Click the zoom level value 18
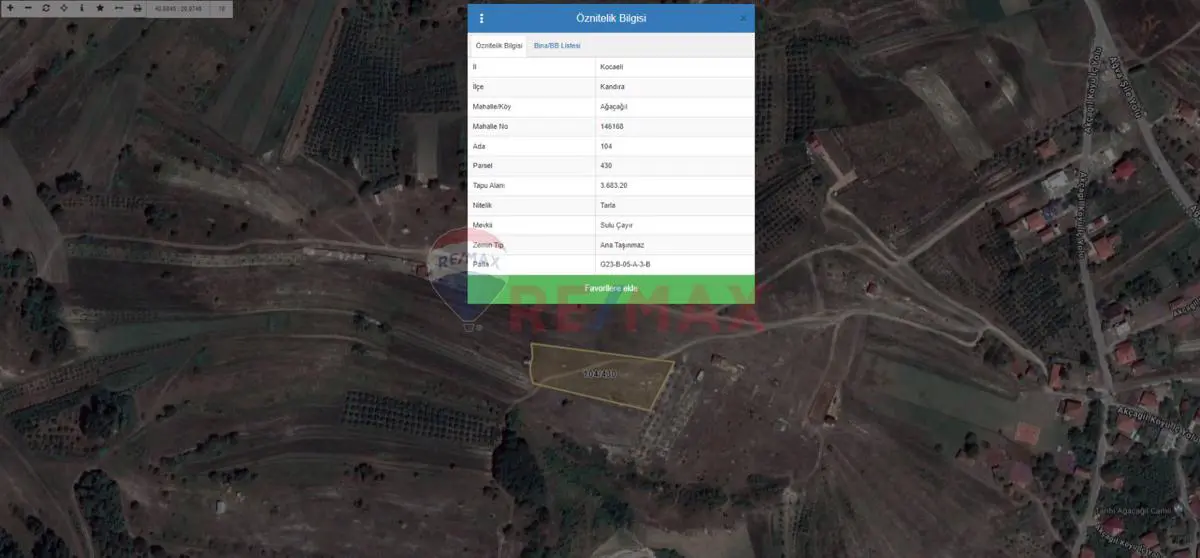The width and height of the screenshot is (1200, 558). pyautogui.click(x=222, y=8)
